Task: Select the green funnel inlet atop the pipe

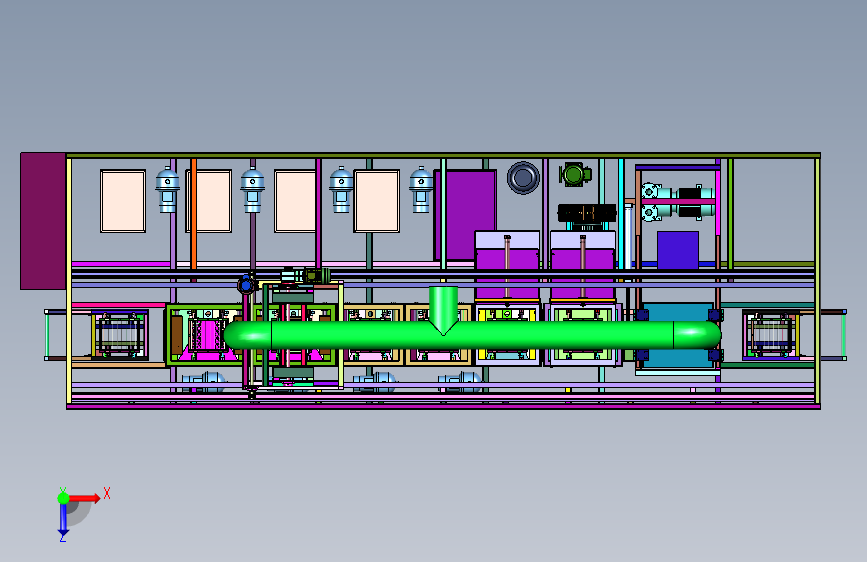Action: click(443, 310)
